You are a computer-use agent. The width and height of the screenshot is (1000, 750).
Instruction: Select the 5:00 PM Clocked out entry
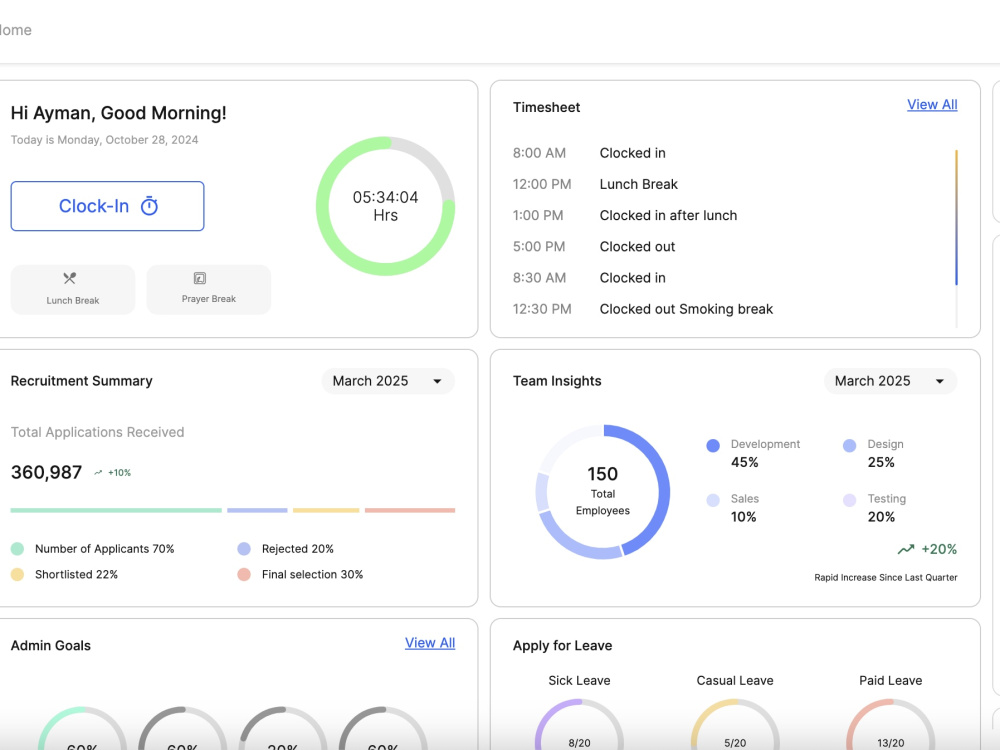[594, 247]
